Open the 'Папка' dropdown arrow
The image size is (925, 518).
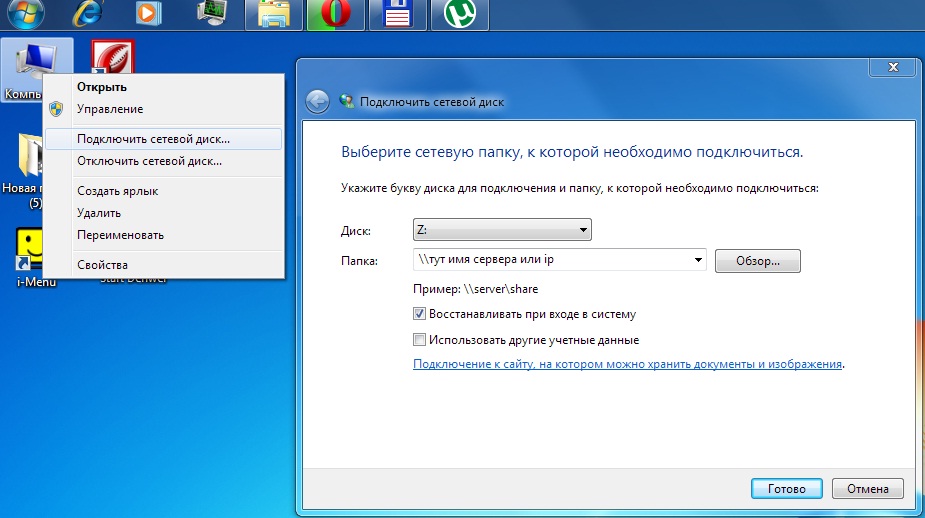(x=698, y=261)
